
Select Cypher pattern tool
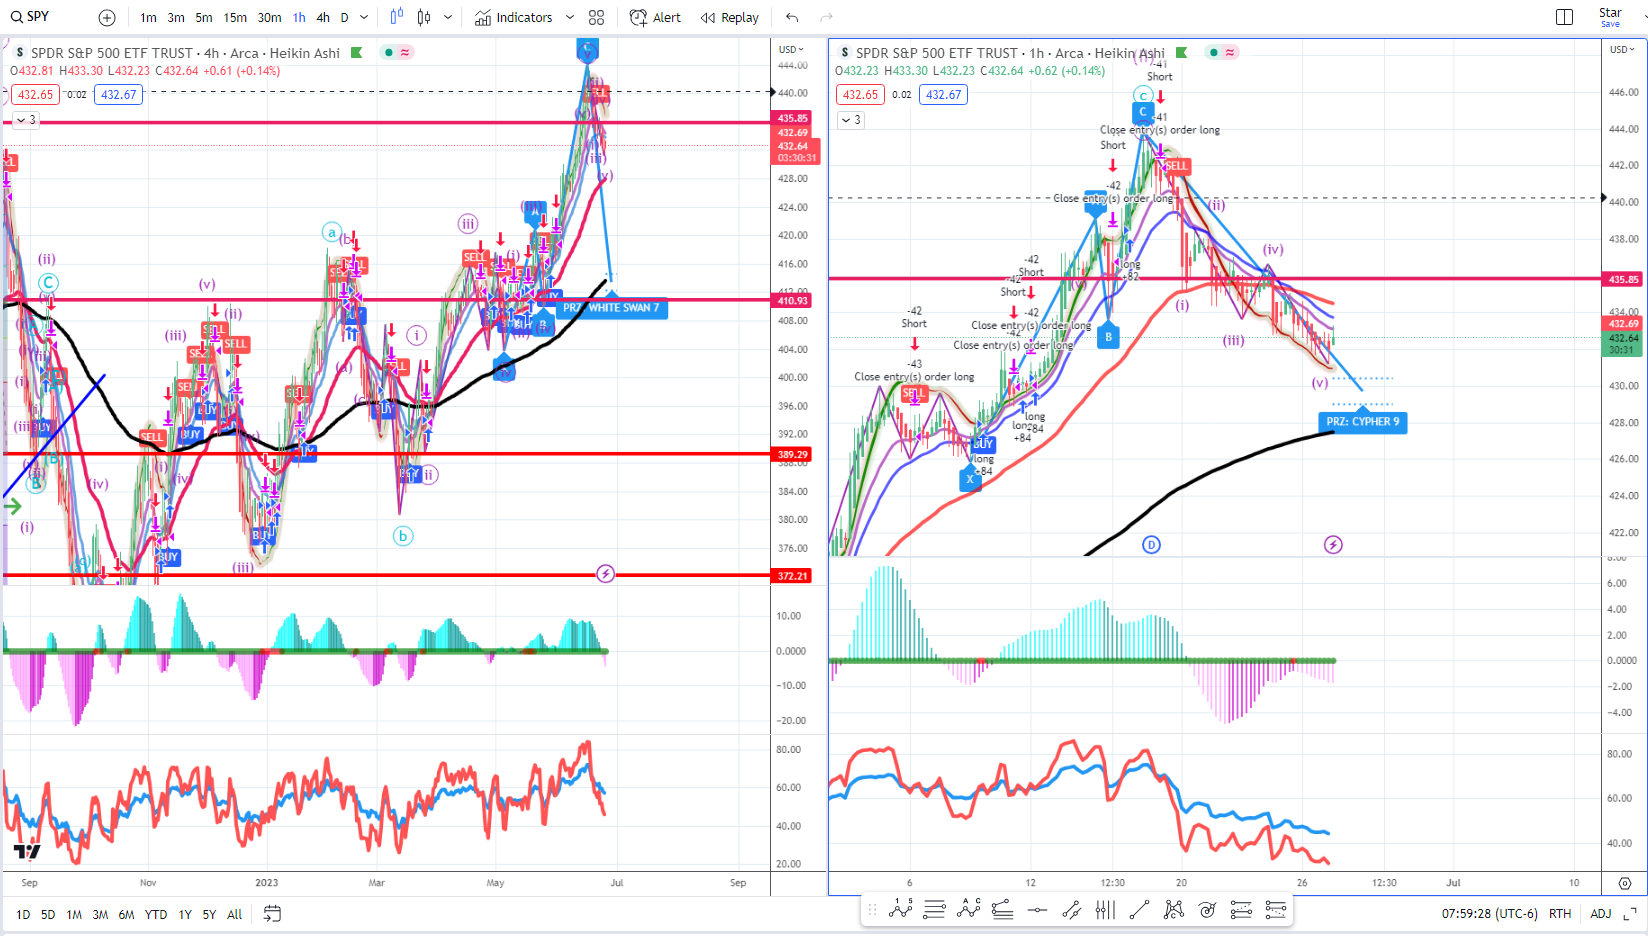click(x=1173, y=909)
